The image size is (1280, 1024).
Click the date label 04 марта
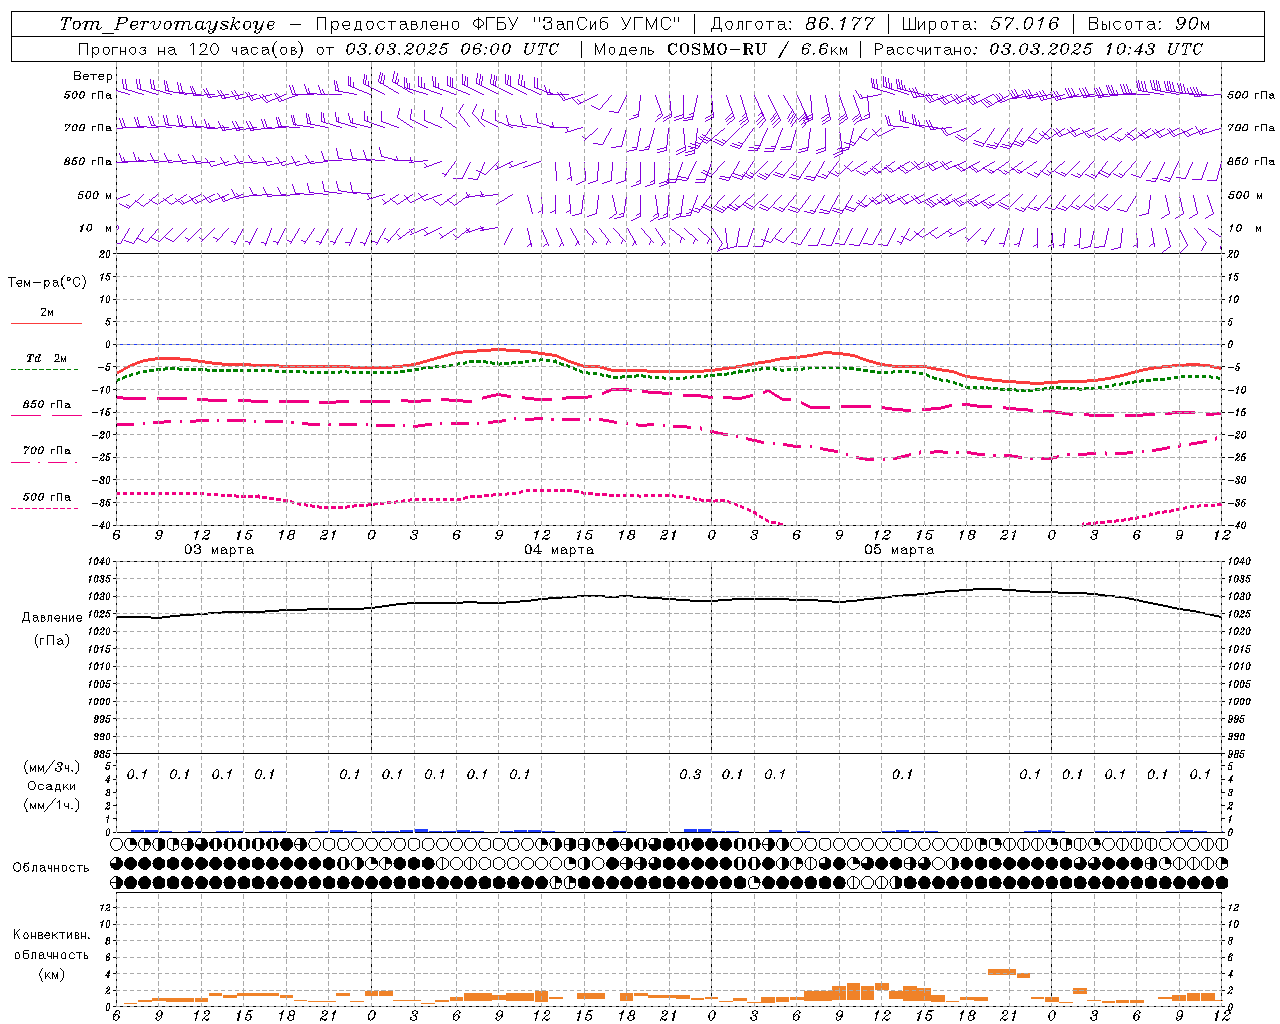click(x=559, y=550)
